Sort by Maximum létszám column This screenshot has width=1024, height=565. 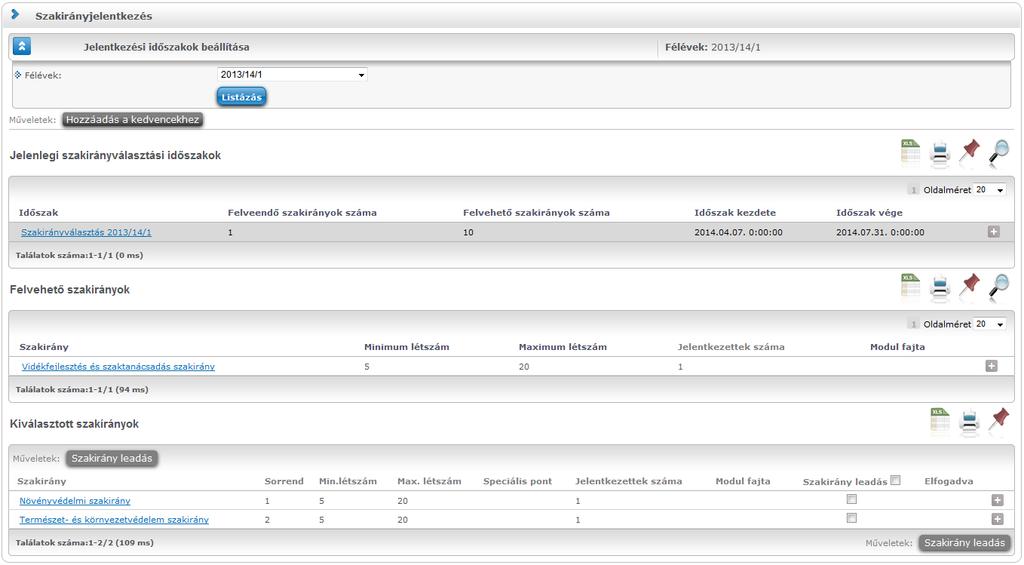[563, 347]
